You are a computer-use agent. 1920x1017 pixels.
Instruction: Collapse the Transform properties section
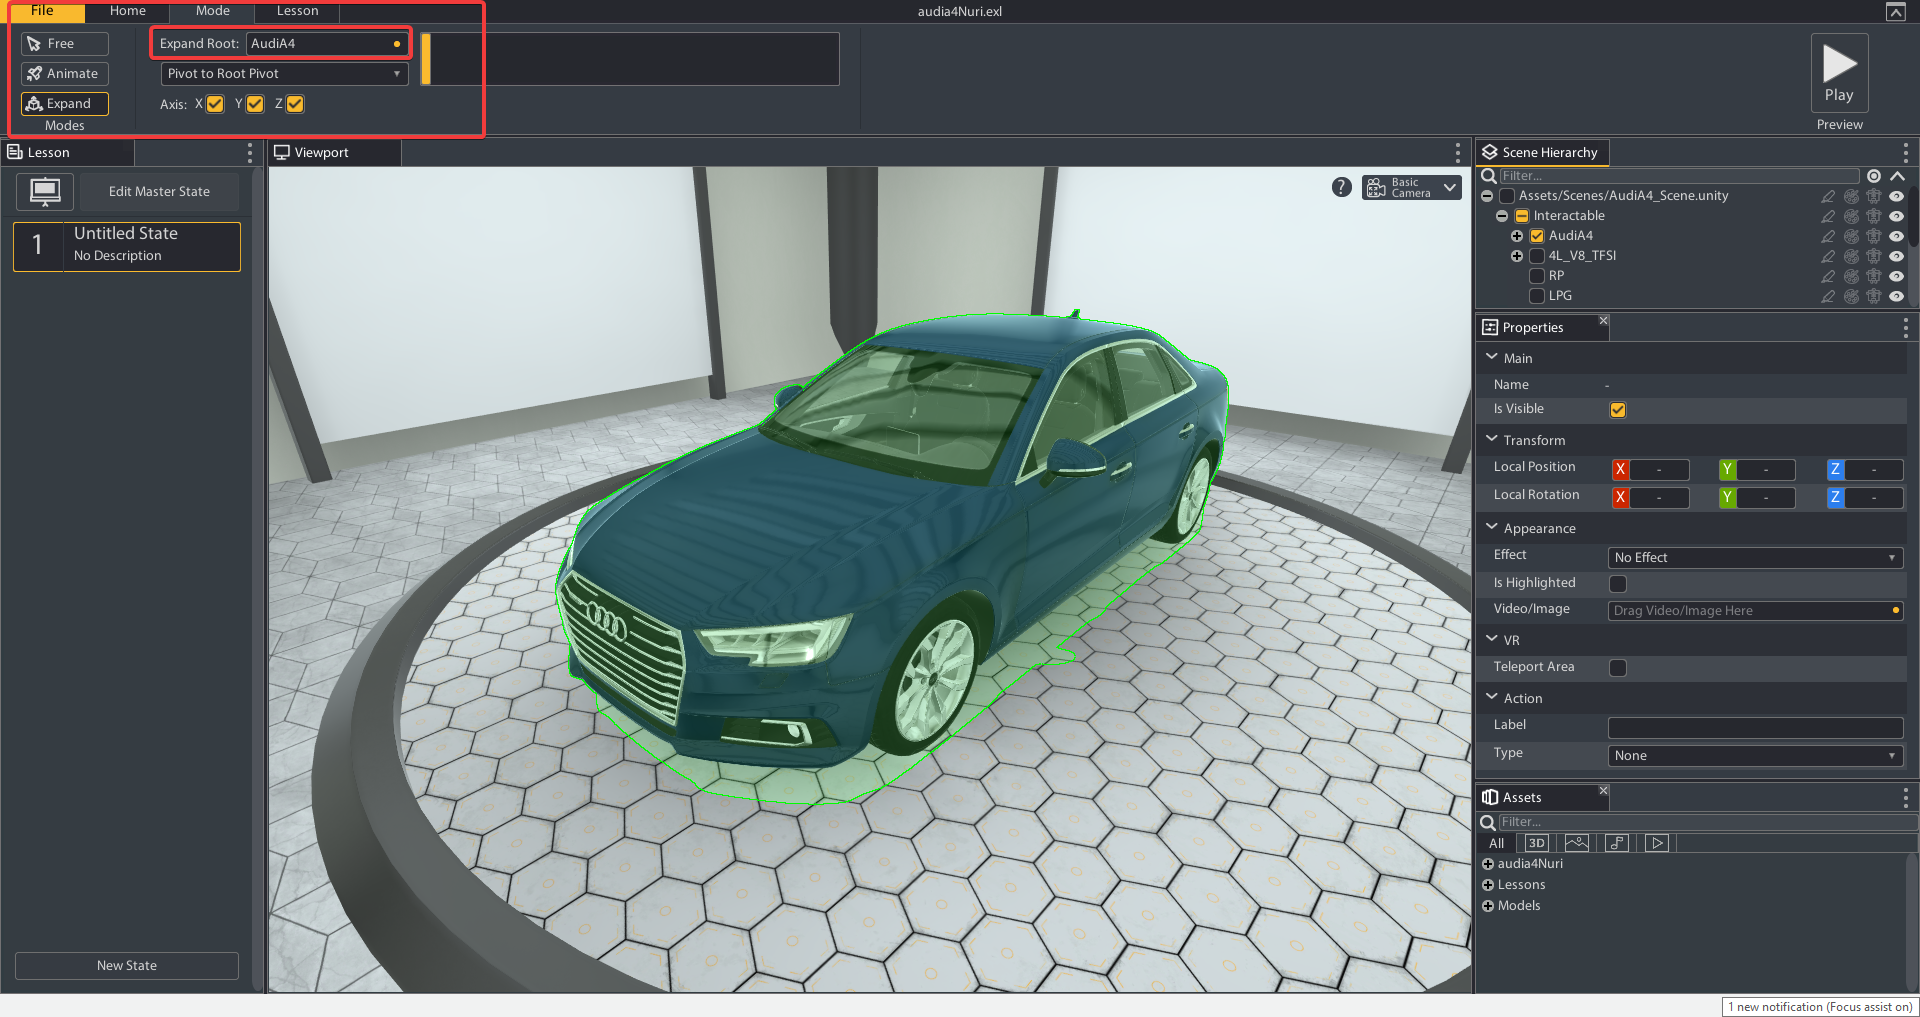1492,439
